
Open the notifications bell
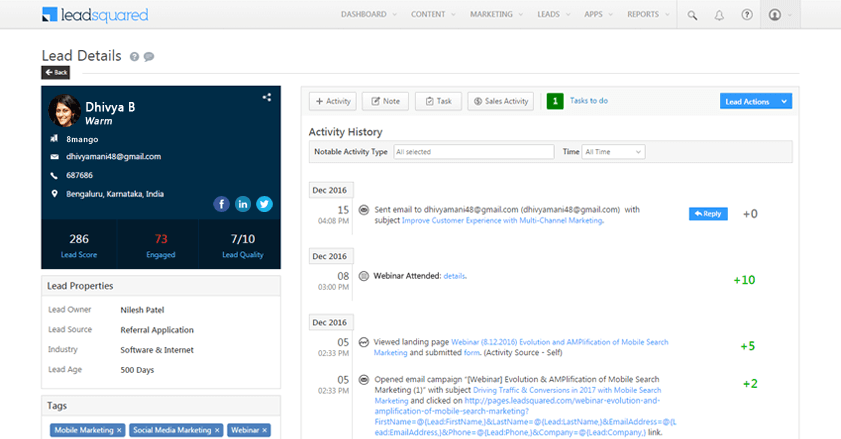719,15
